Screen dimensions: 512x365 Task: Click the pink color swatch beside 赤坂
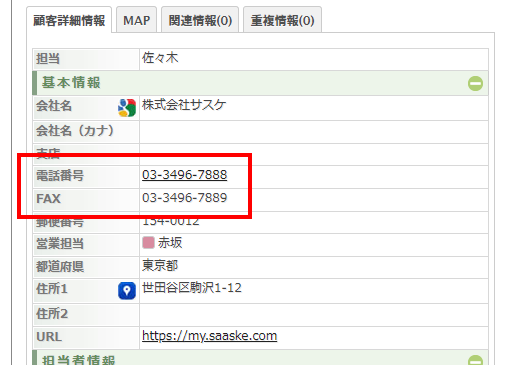[148, 243]
